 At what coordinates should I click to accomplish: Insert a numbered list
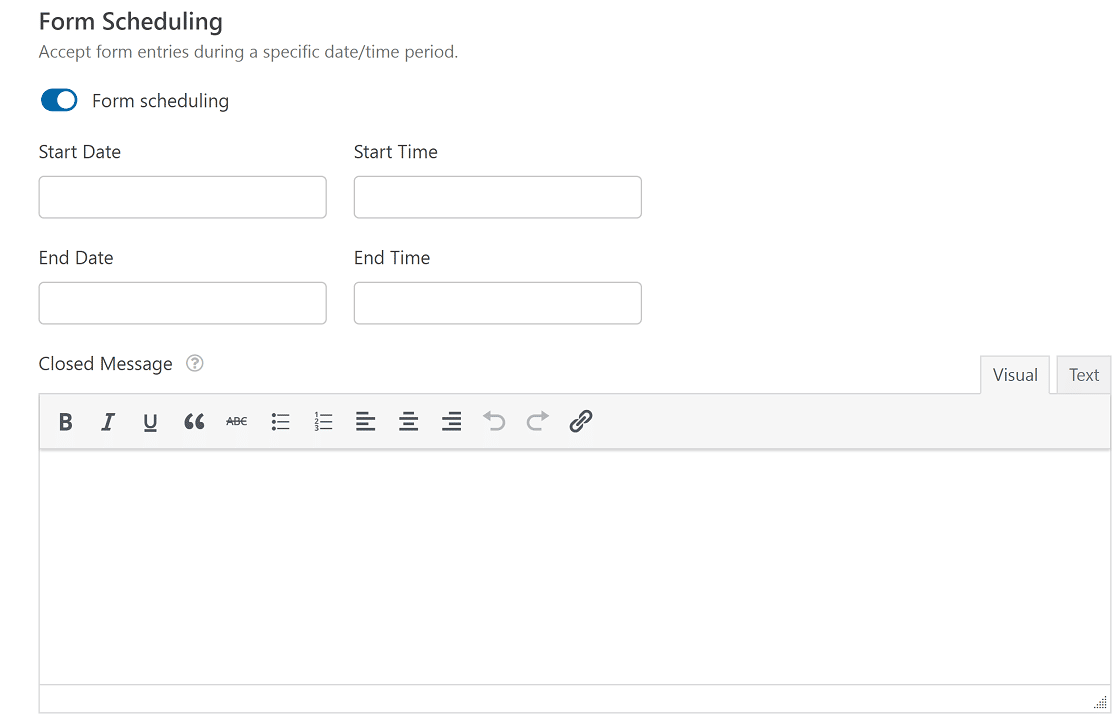323,422
